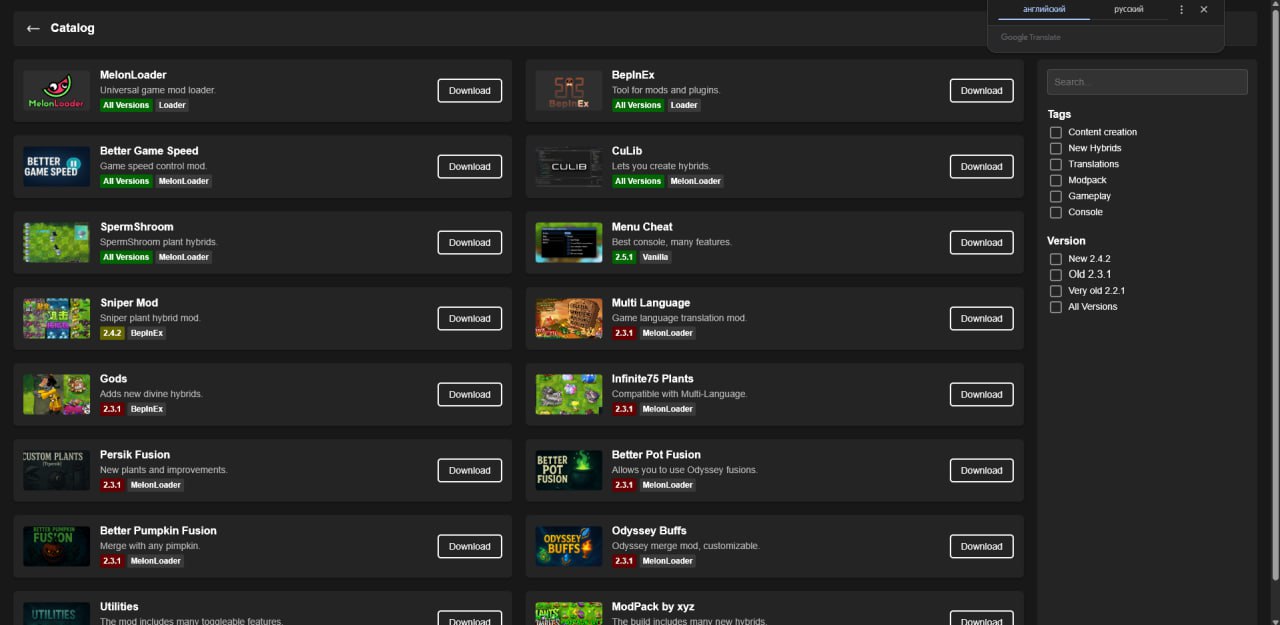Open the Odyssey Buffs thumbnail
The image size is (1280, 625).
(x=568, y=546)
